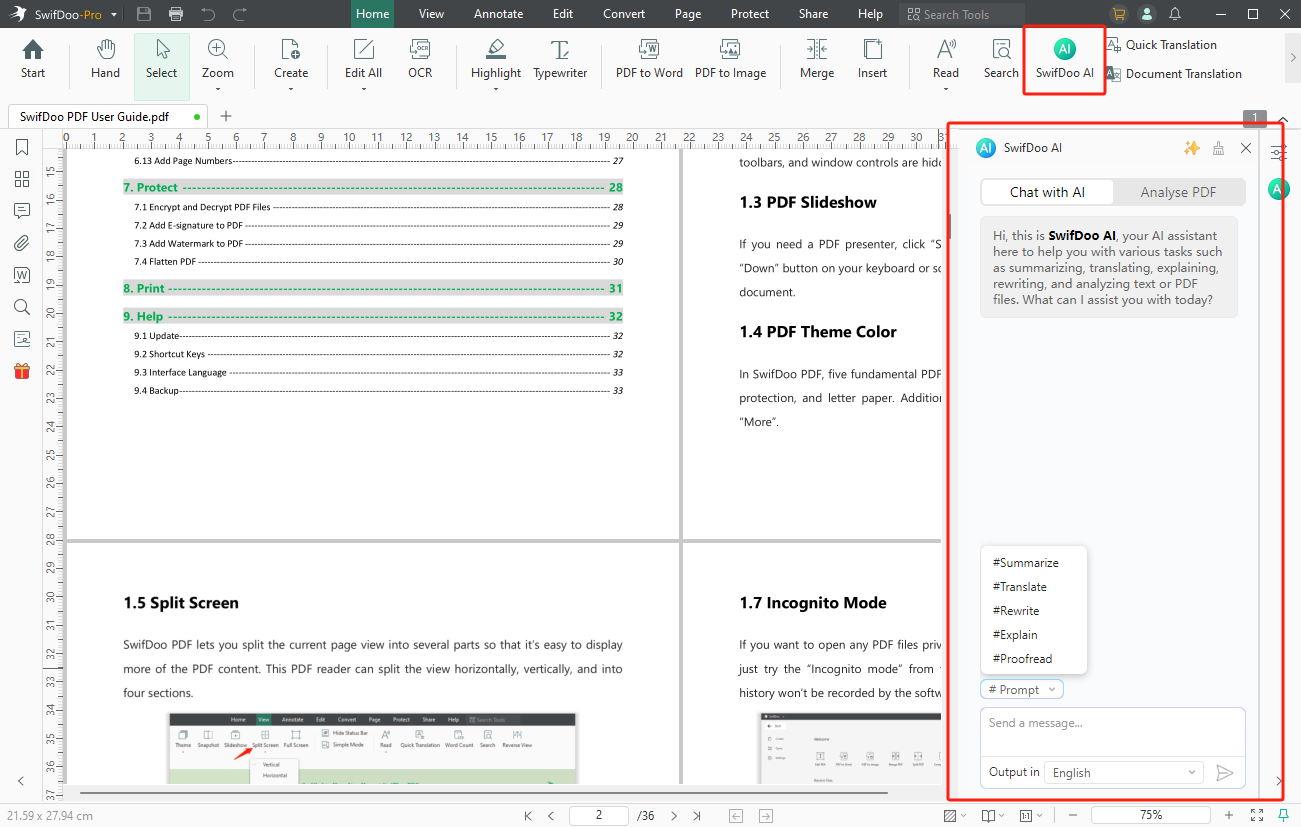The image size is (1301, 827).
Task: Open the page display mode dropdown
Action: point(993,815)
